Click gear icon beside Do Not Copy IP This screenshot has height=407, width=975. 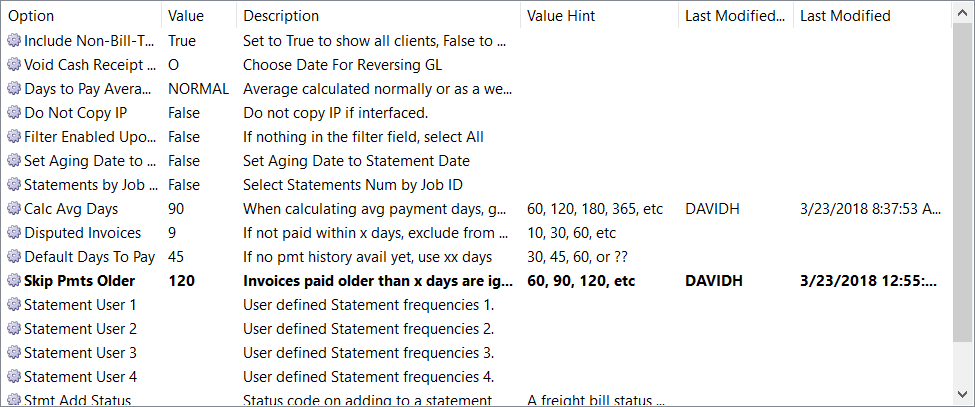point(14,113)
